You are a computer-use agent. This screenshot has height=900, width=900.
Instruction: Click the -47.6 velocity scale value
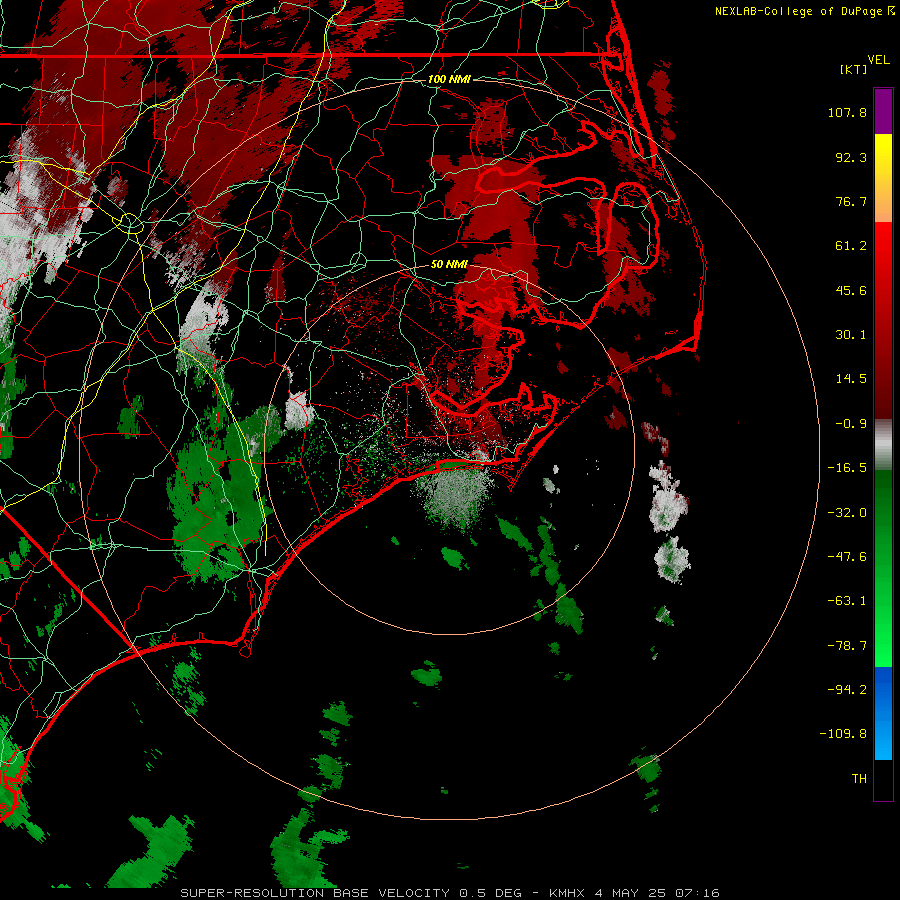pyautogui.click(x=847, y=557)
